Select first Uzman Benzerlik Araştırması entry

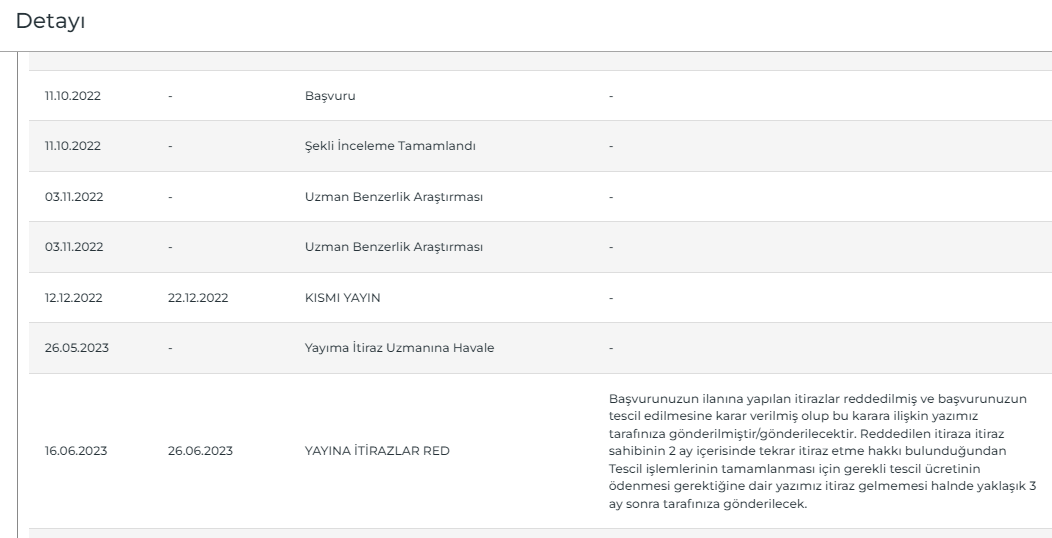(x=394, y=197)
